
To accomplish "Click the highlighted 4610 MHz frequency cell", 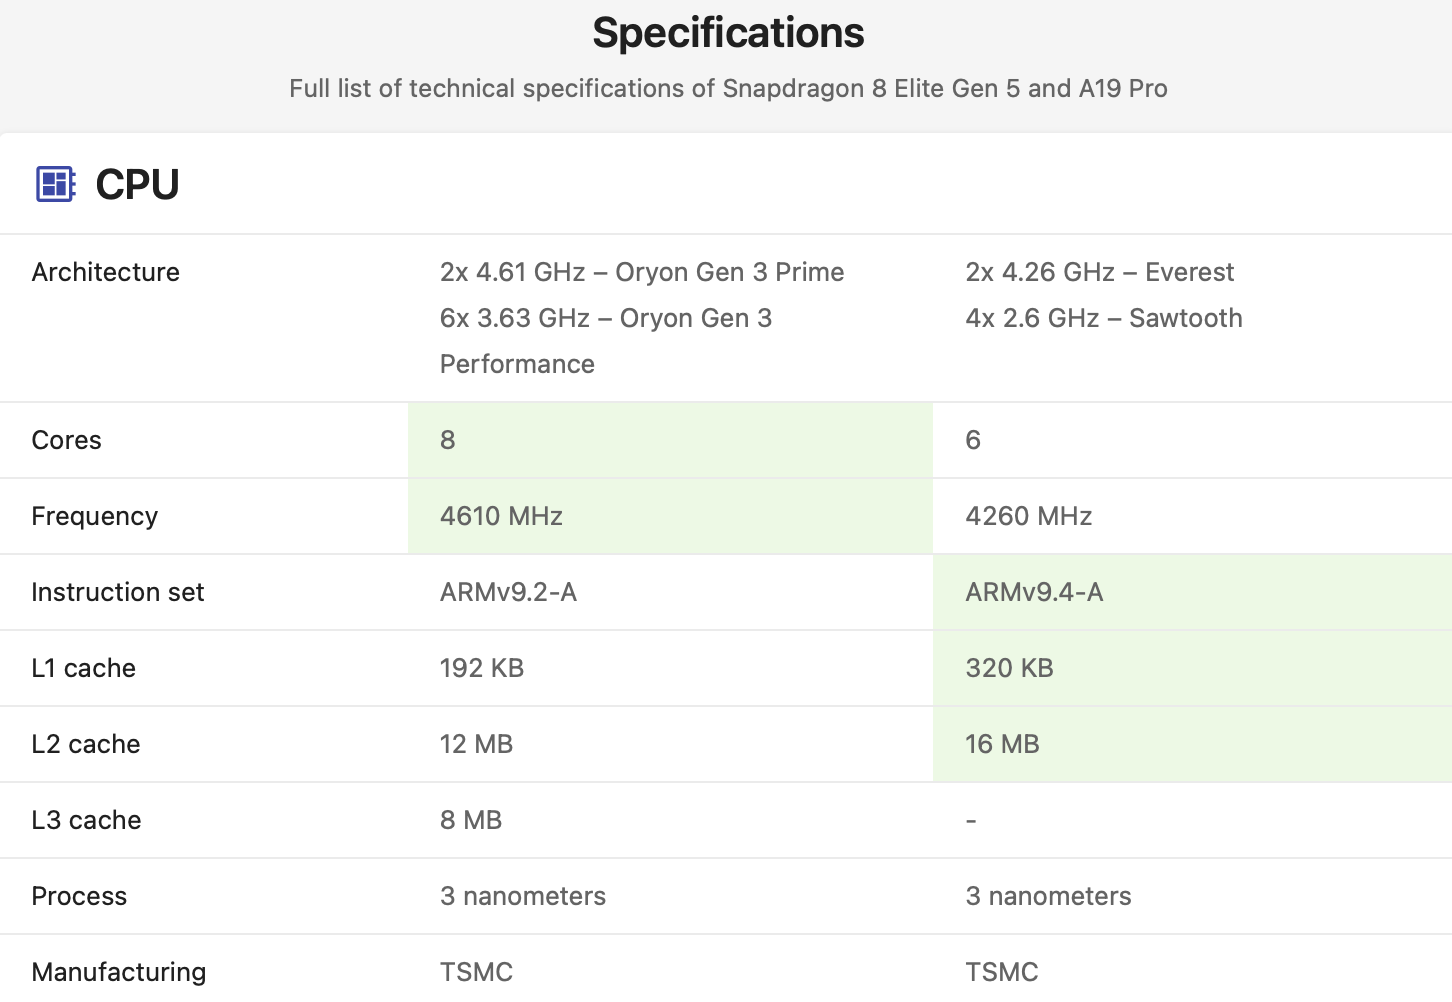I will (x=670, y=516).
